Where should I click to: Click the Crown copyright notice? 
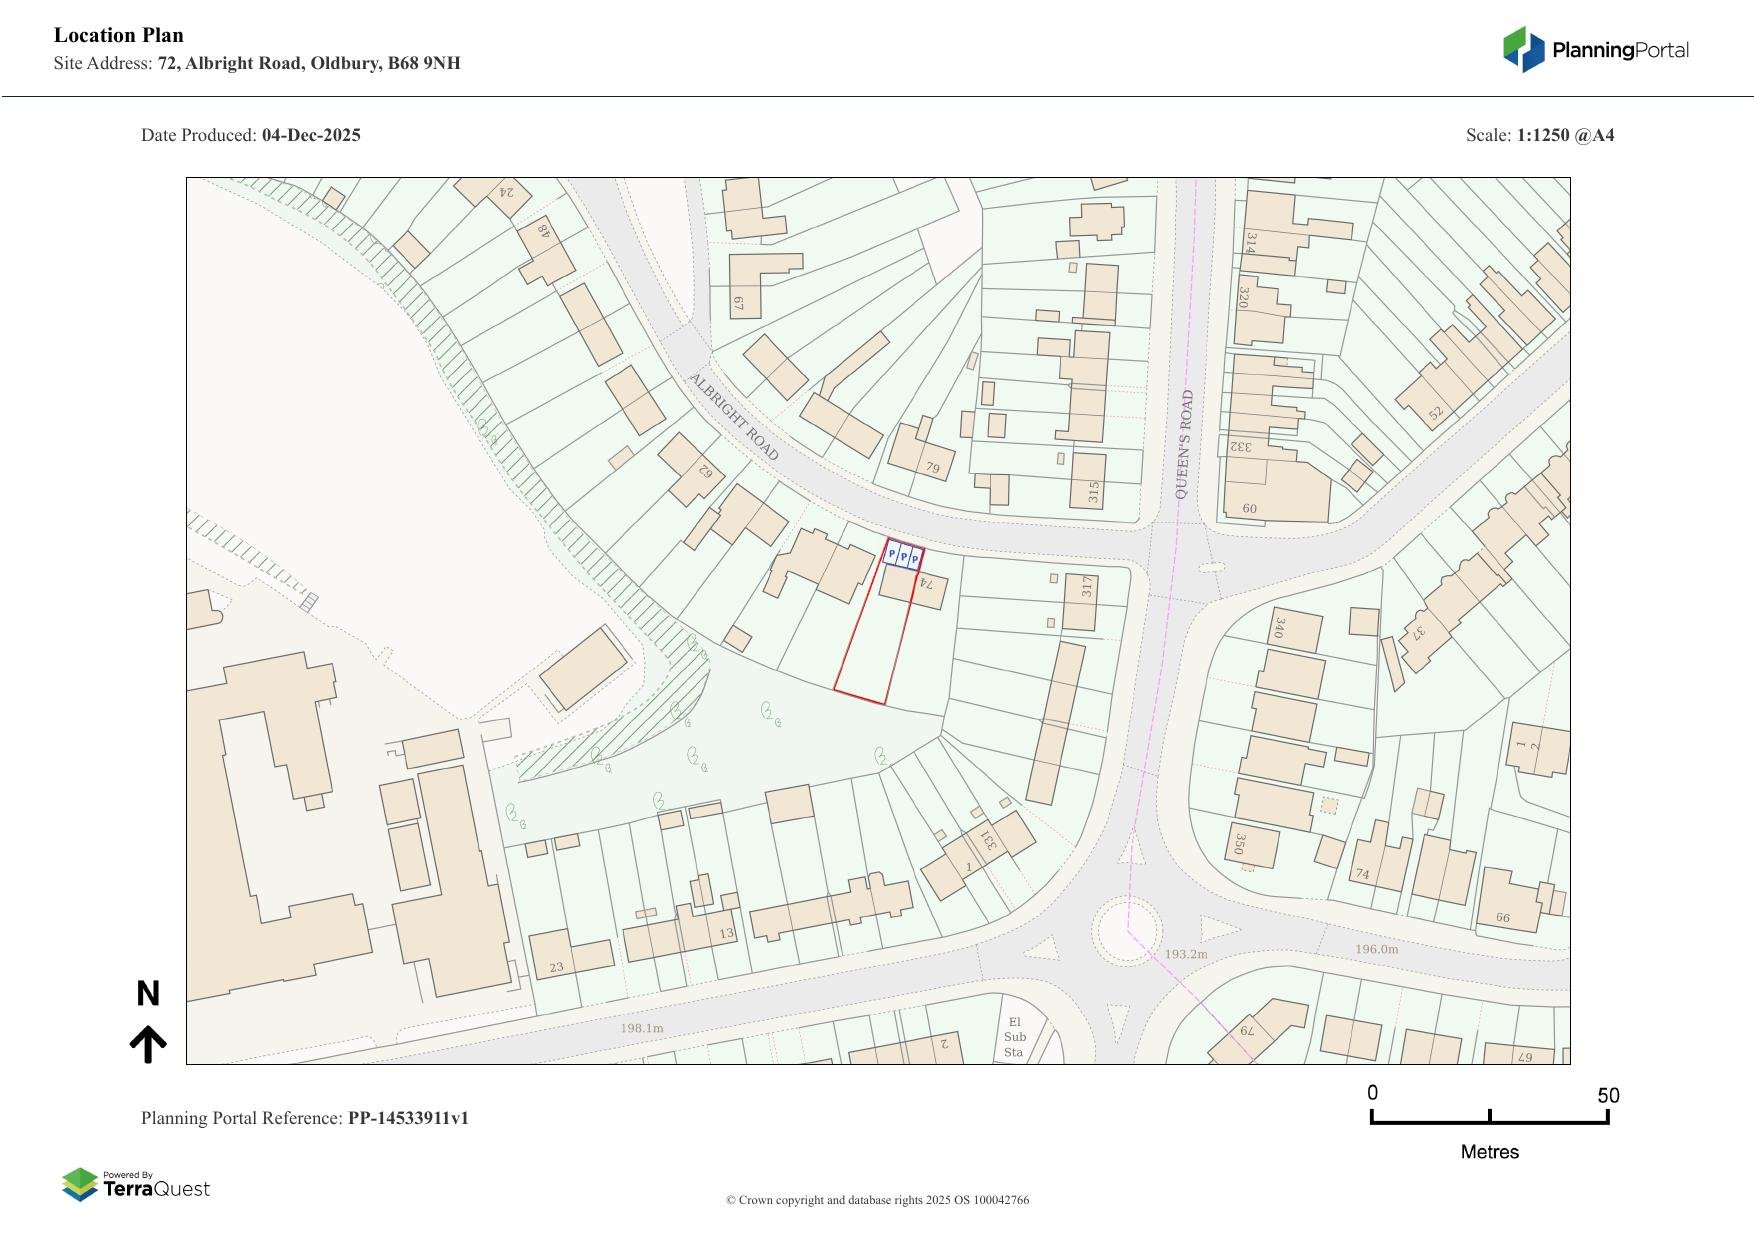click(x=877, y=1200)
